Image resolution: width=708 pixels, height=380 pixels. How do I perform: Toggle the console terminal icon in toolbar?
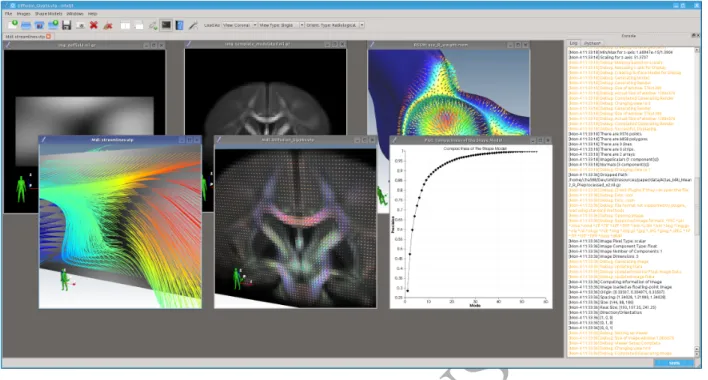pyautogui.click(x=166, y=25)
